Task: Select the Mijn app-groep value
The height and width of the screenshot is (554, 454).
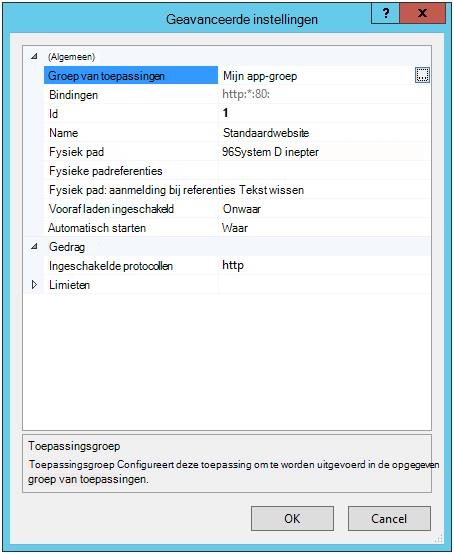Action: coord(260,76)
